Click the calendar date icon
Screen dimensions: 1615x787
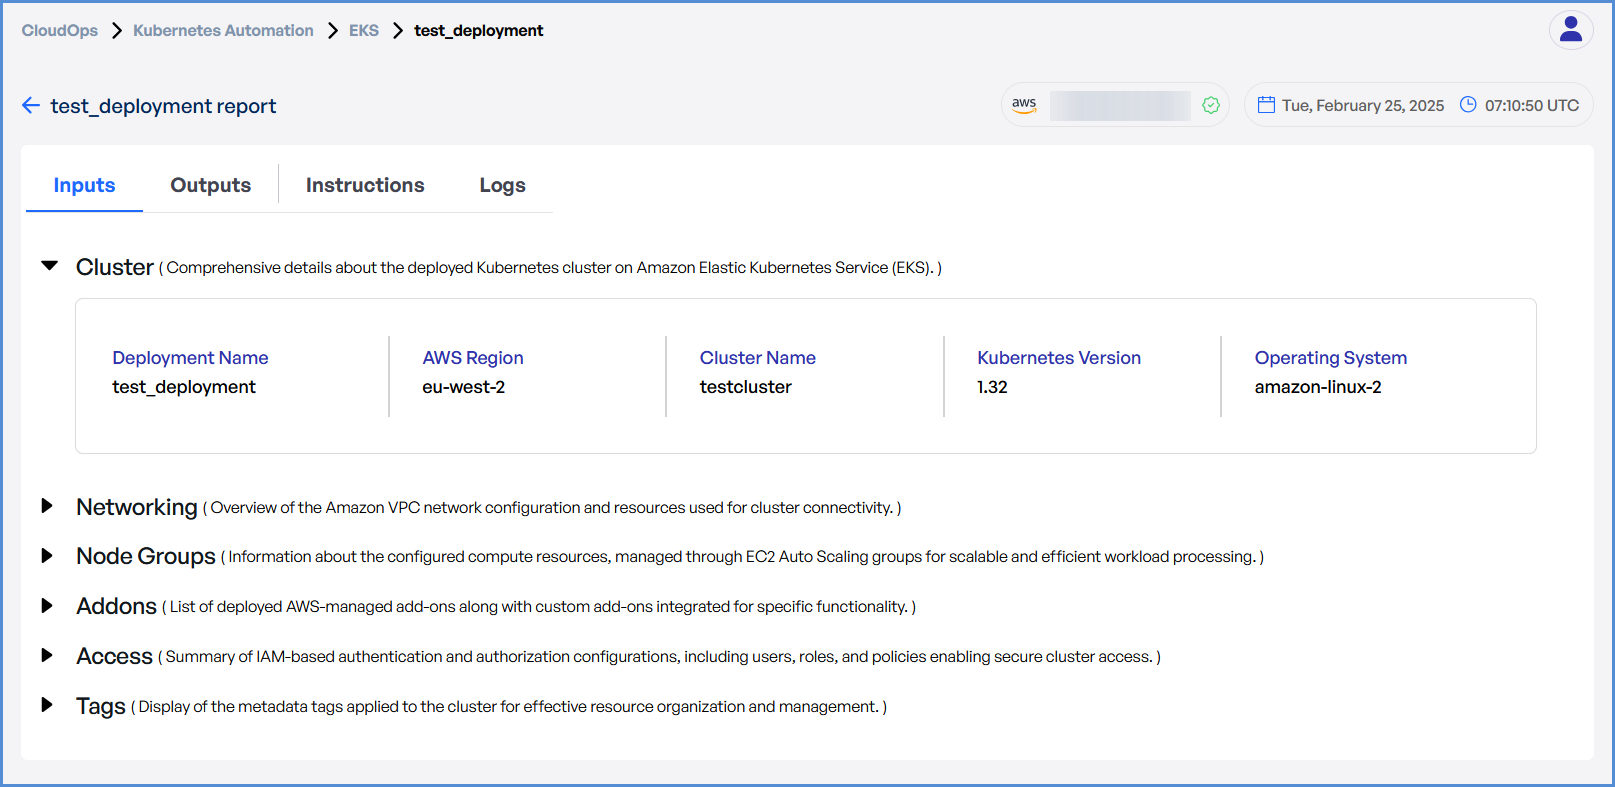(1266, 105)
